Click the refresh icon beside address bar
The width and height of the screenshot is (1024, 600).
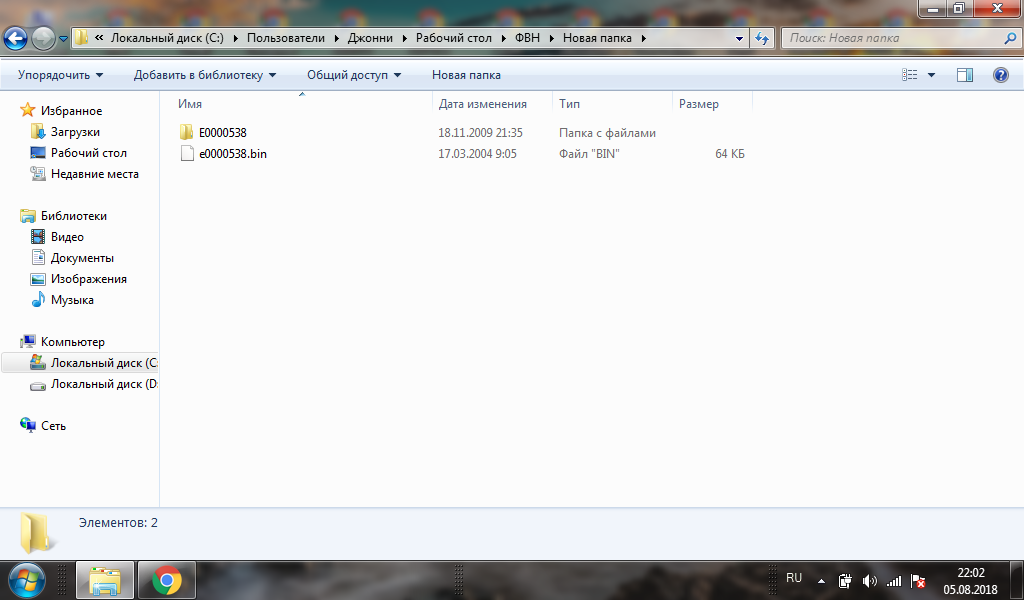click(x=762, y=38)
